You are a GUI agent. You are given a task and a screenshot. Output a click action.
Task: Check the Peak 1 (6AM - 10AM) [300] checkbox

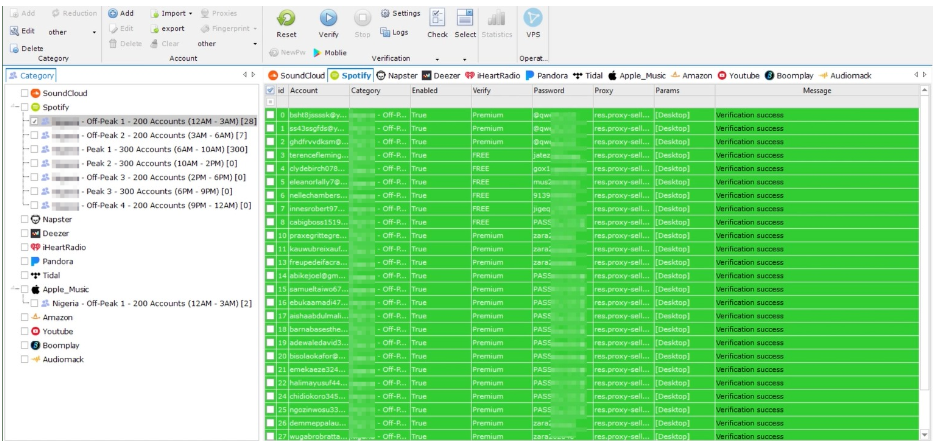coord(35,149)
